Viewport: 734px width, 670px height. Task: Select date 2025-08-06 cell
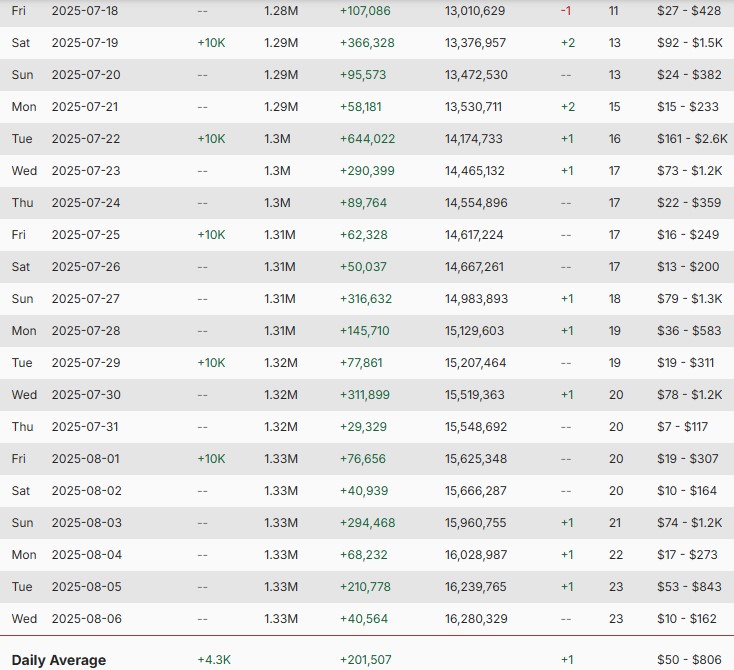(x=86, y=618)
